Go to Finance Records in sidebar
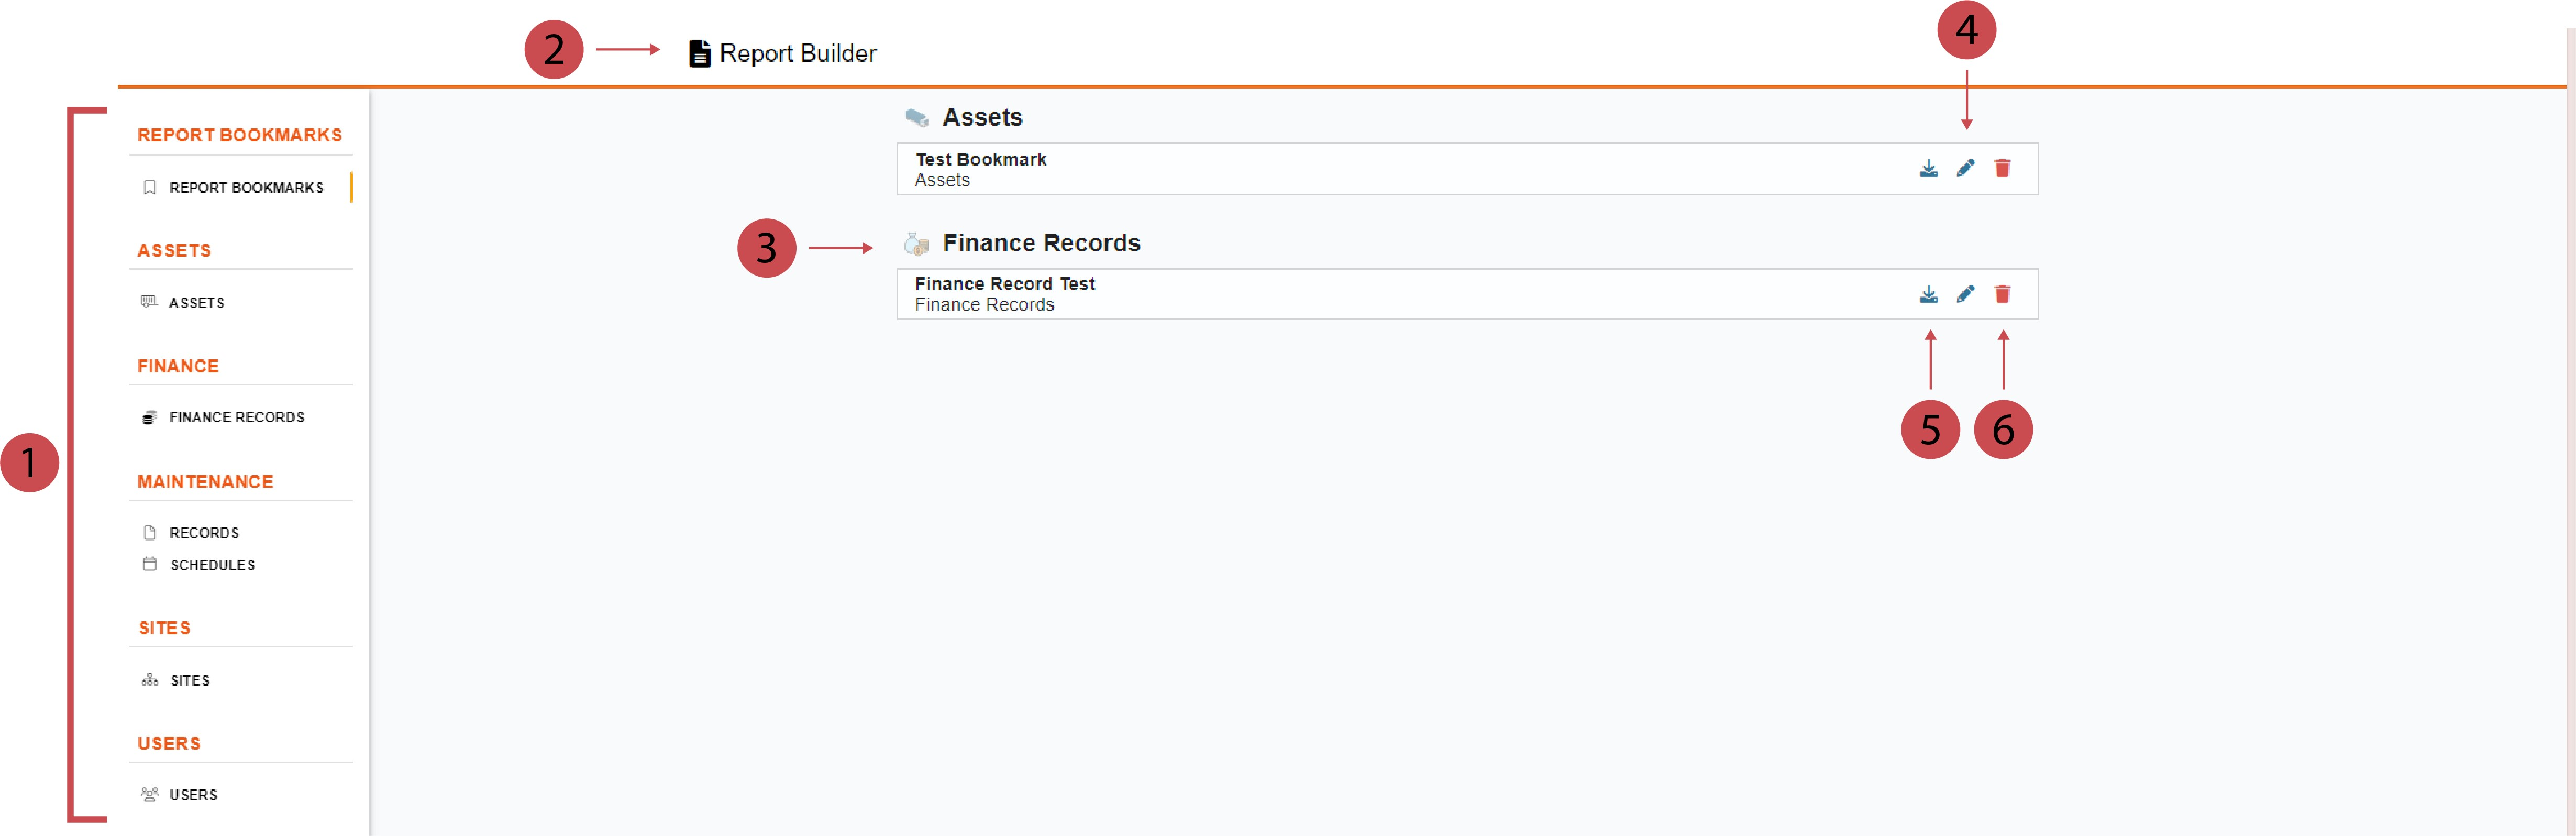Viewport: 2576px width, 836px height. pos(236,418)
